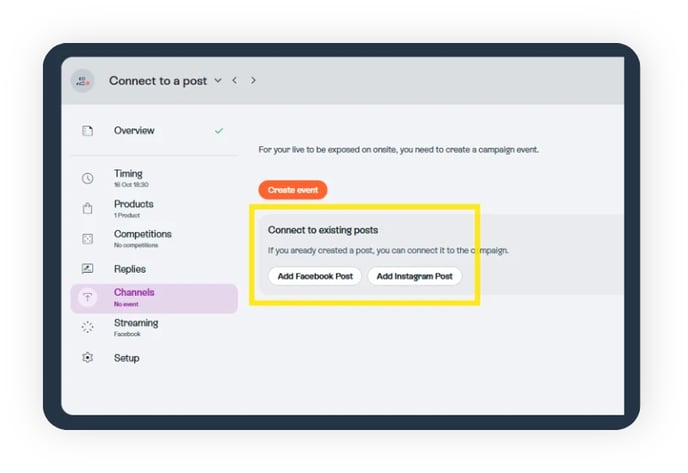This screenshot has width=688, height=473.
Task: Click the campaign avatar icon in header
Action: point(83,81)
